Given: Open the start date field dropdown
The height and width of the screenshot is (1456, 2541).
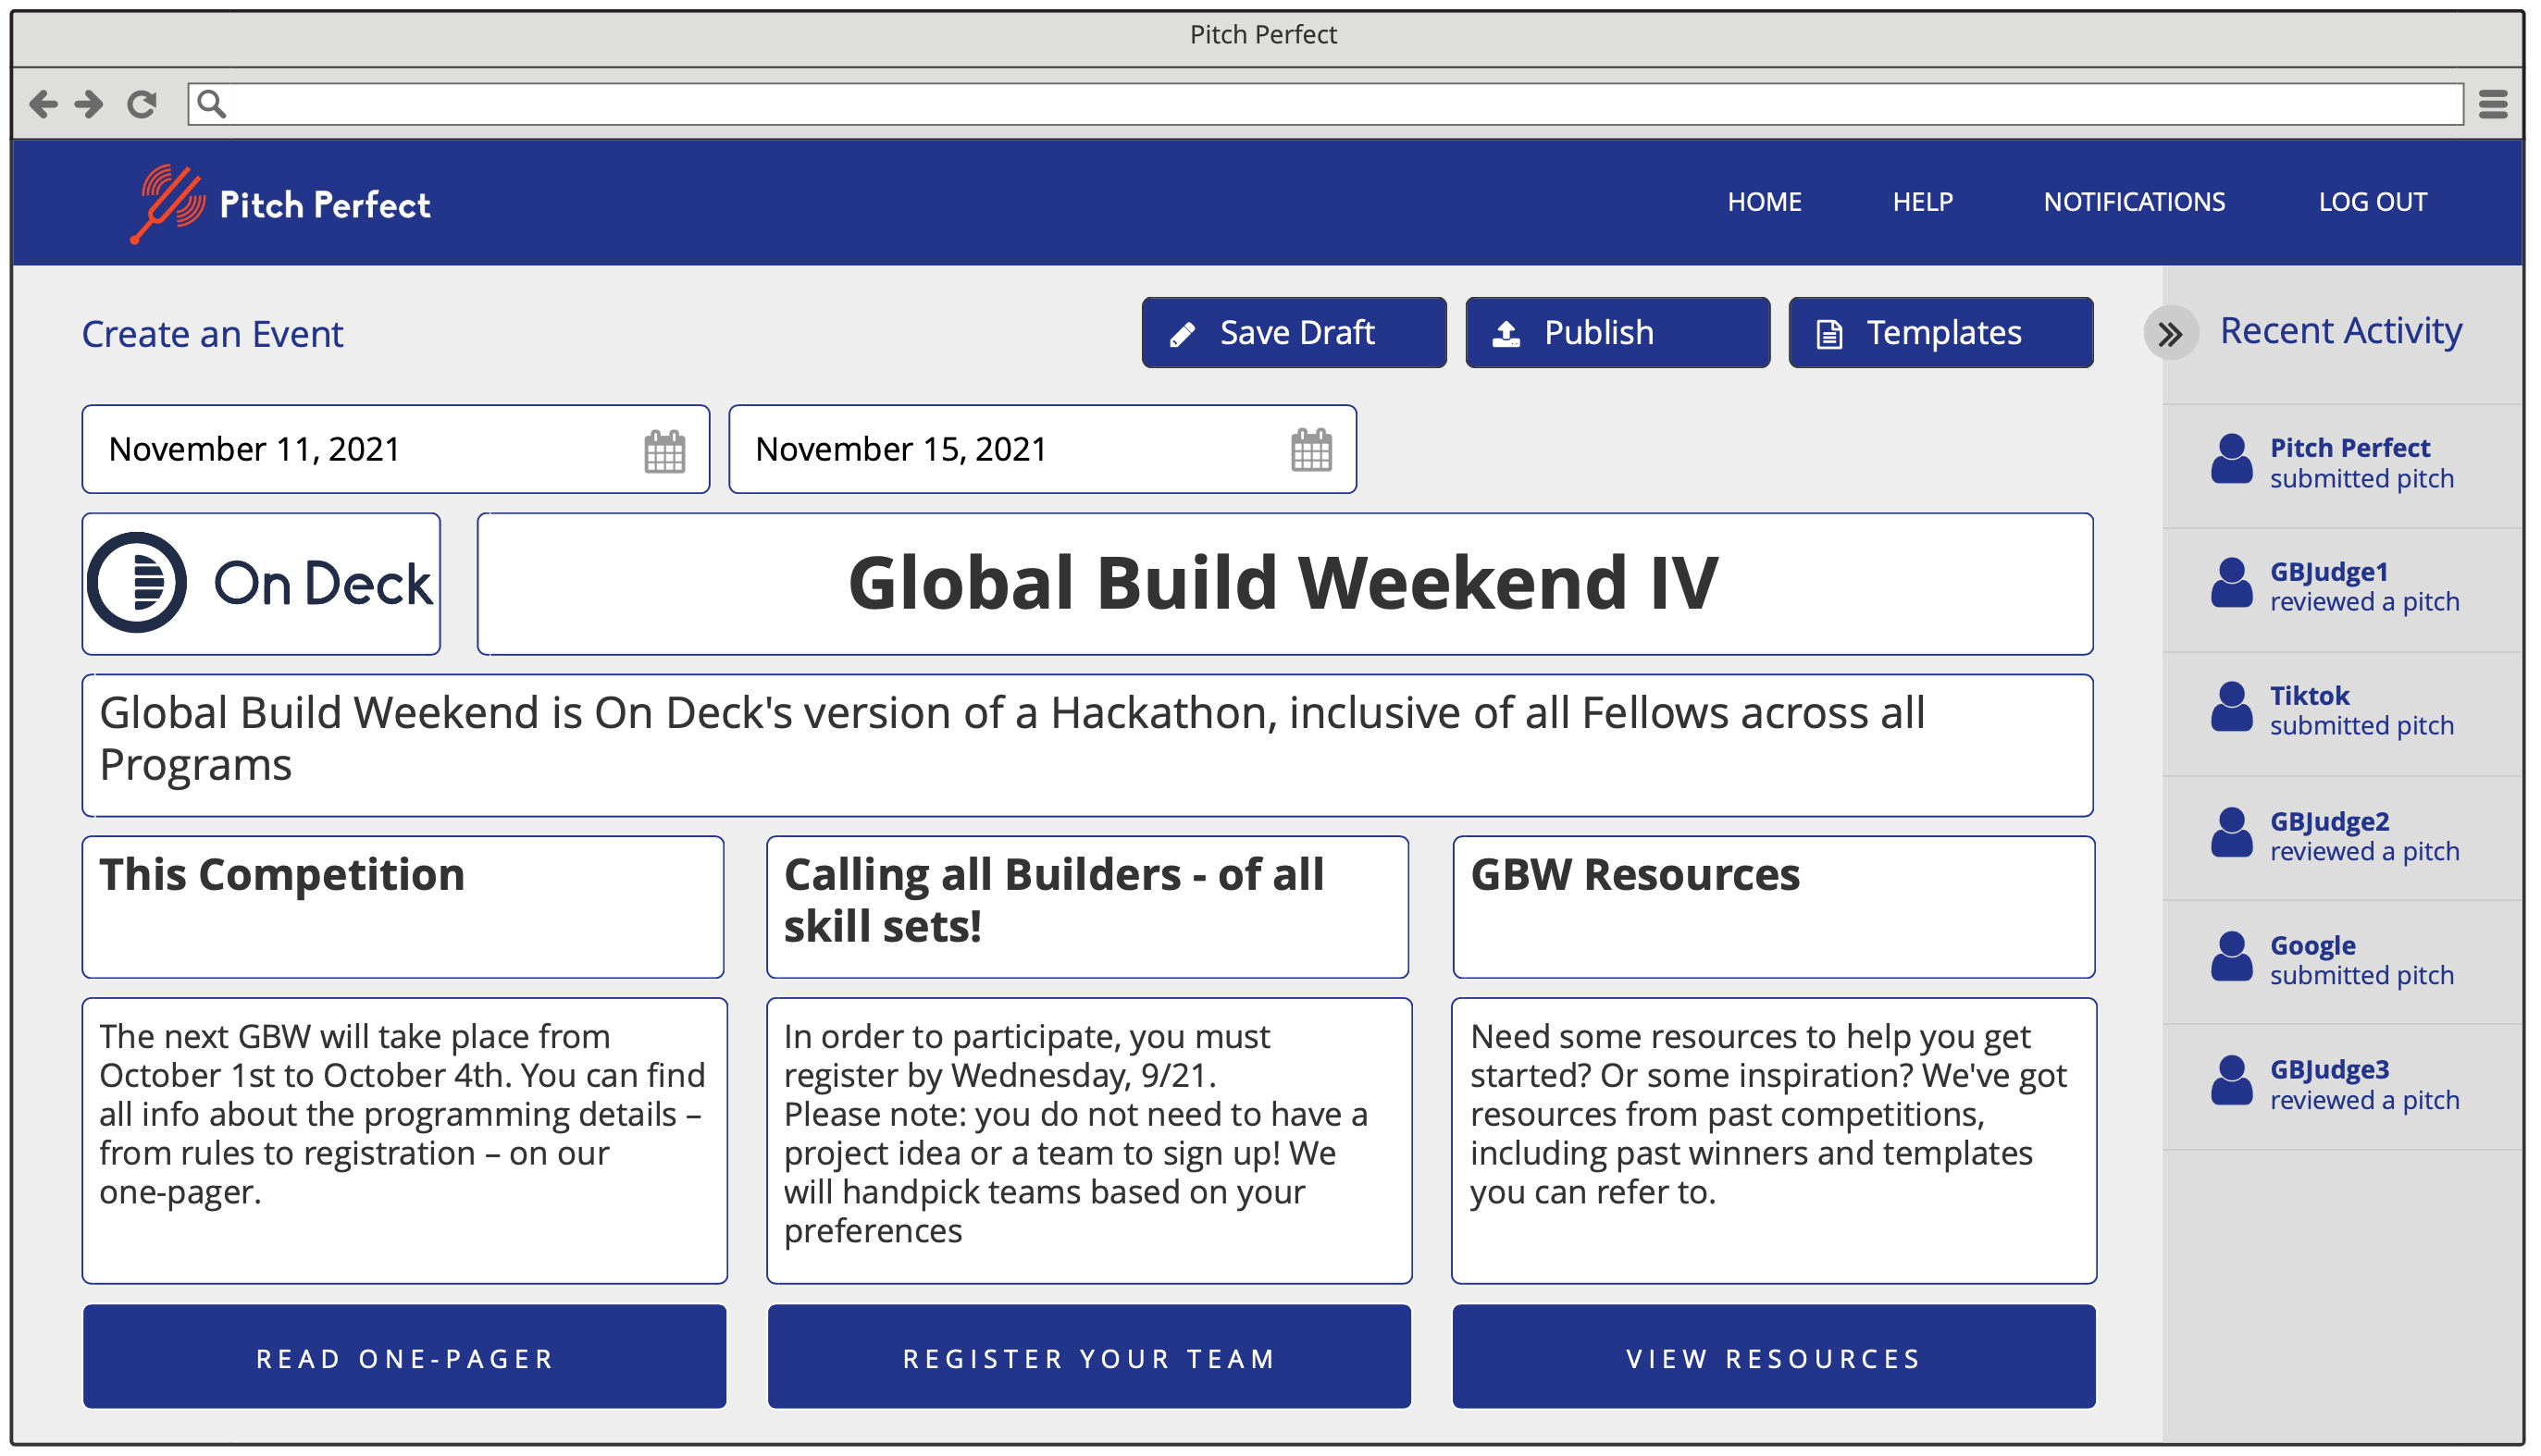Looking at the screenshot, I should coord(395,449).
